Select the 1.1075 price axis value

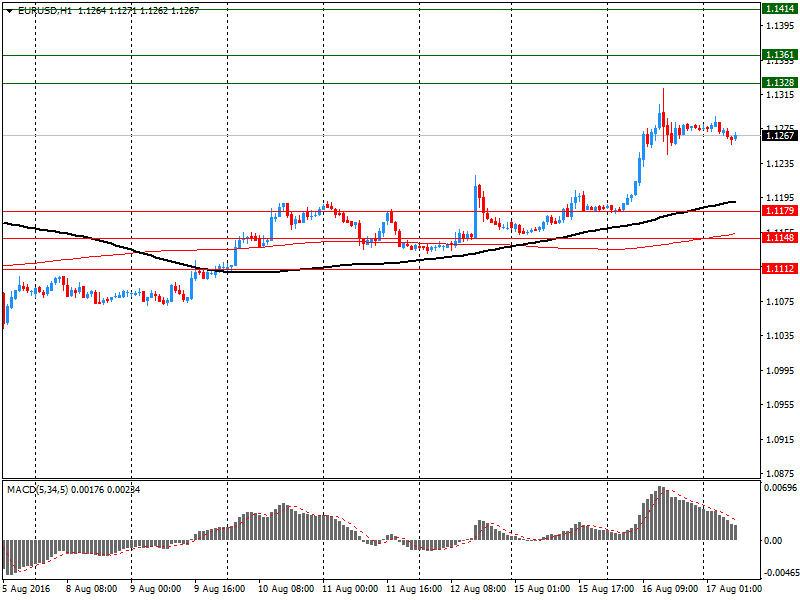pyautogui.click(x=780, y=302)
